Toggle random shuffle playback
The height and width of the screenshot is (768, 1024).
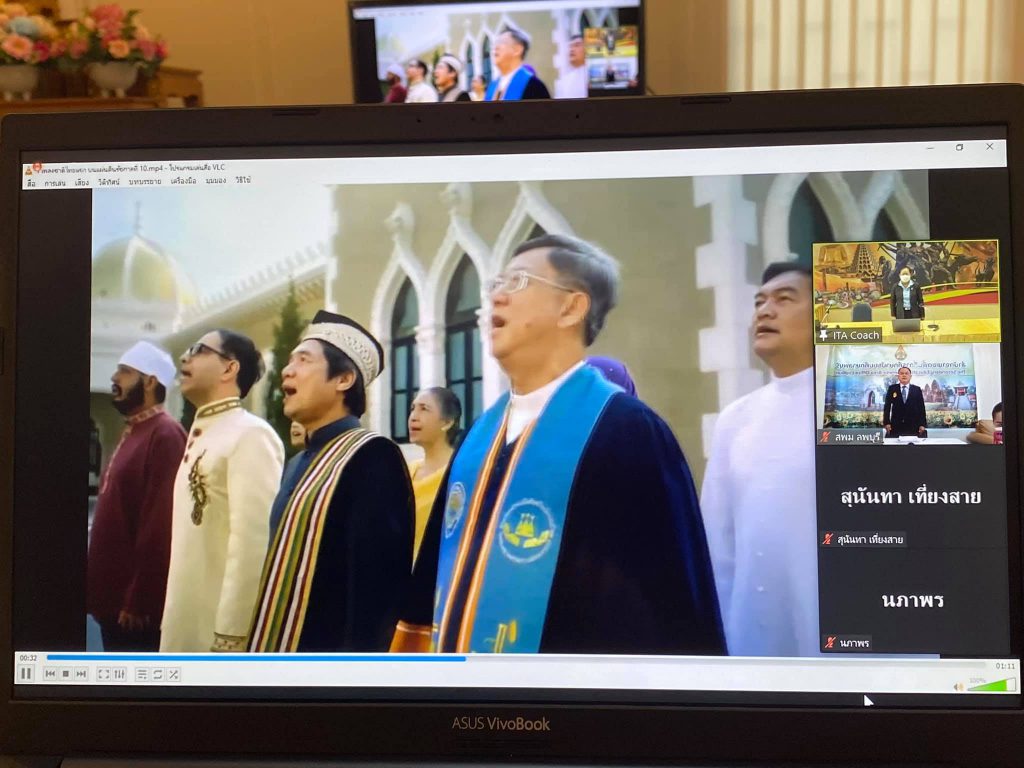point(173,675)
